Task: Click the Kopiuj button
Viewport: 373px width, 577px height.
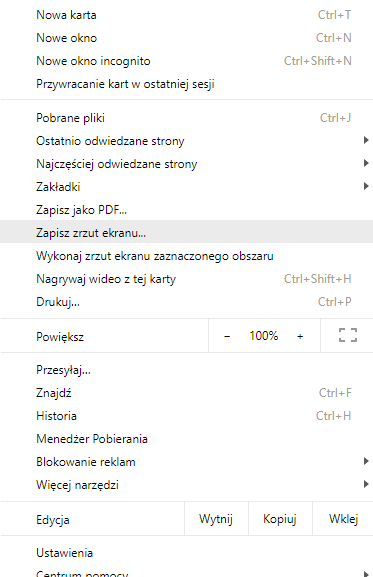Action: point(280,519)
